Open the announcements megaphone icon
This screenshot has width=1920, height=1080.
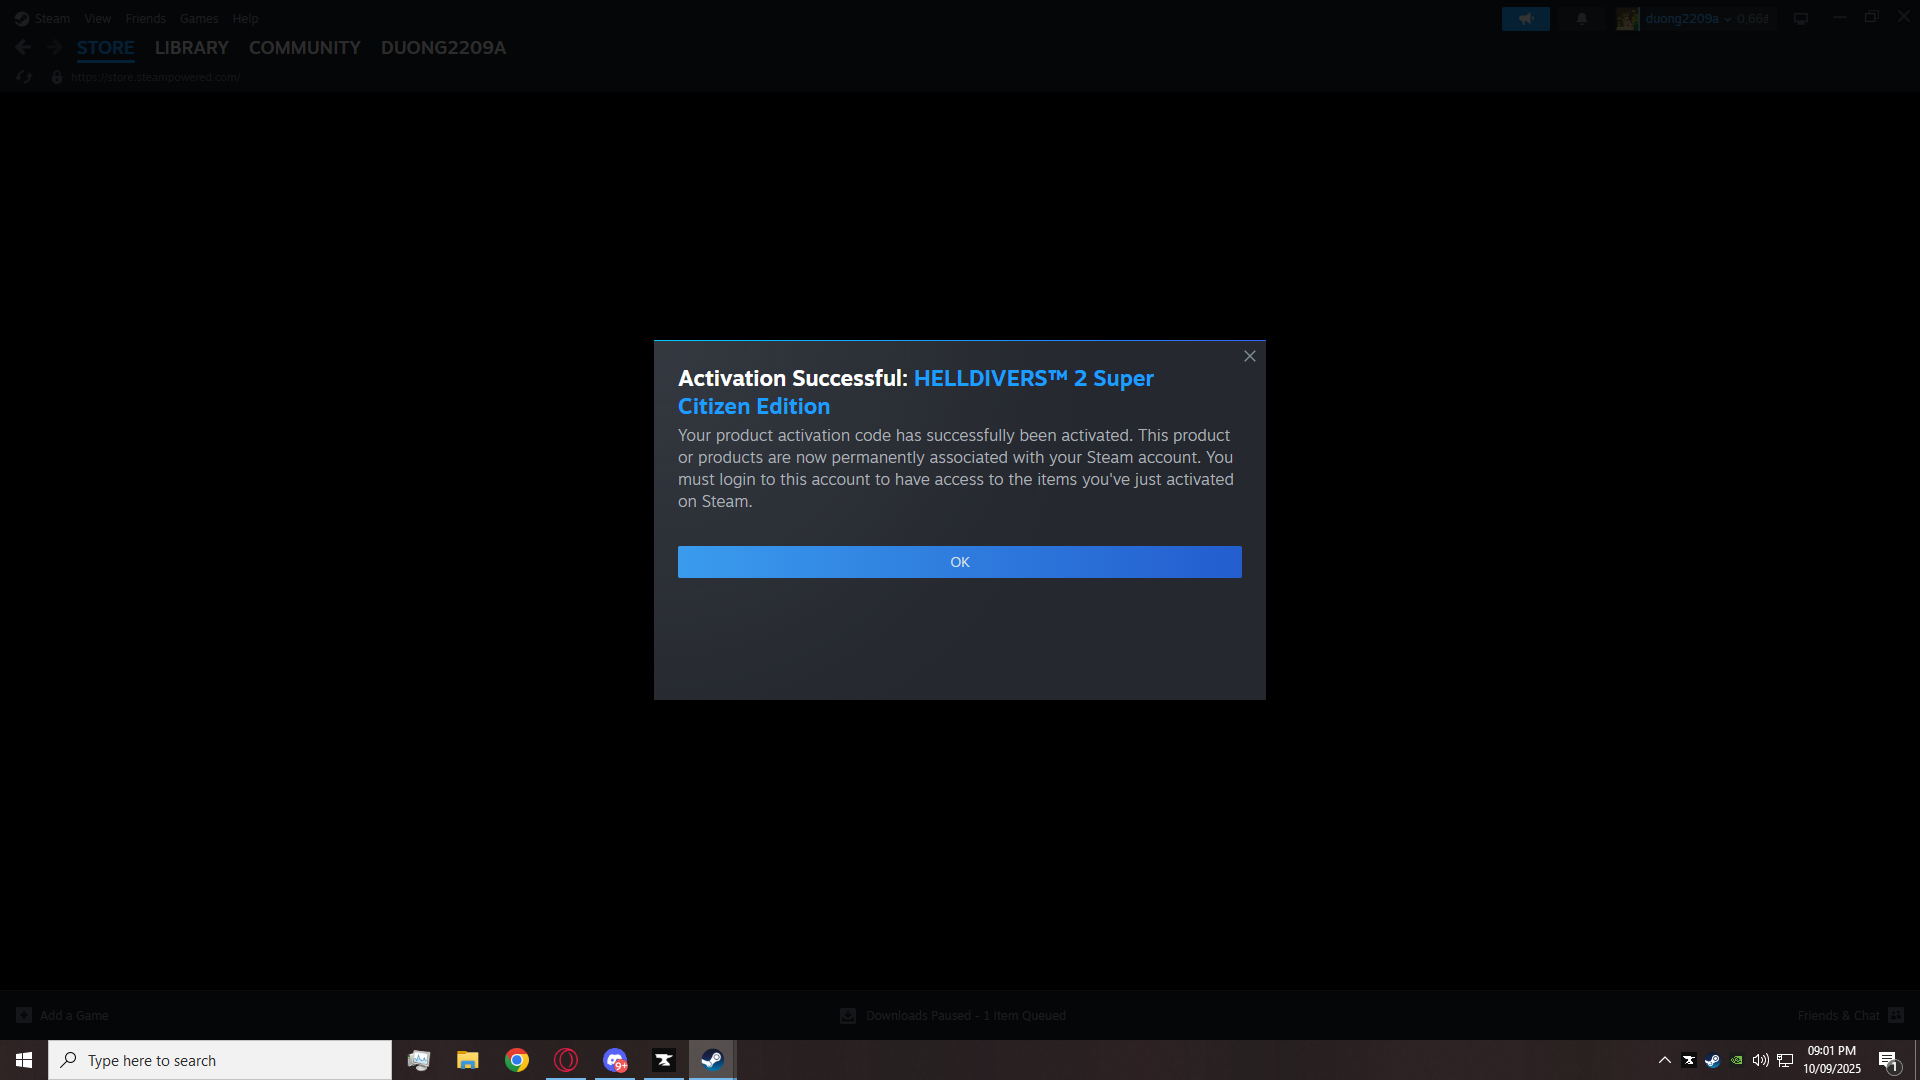point(1525,19)
